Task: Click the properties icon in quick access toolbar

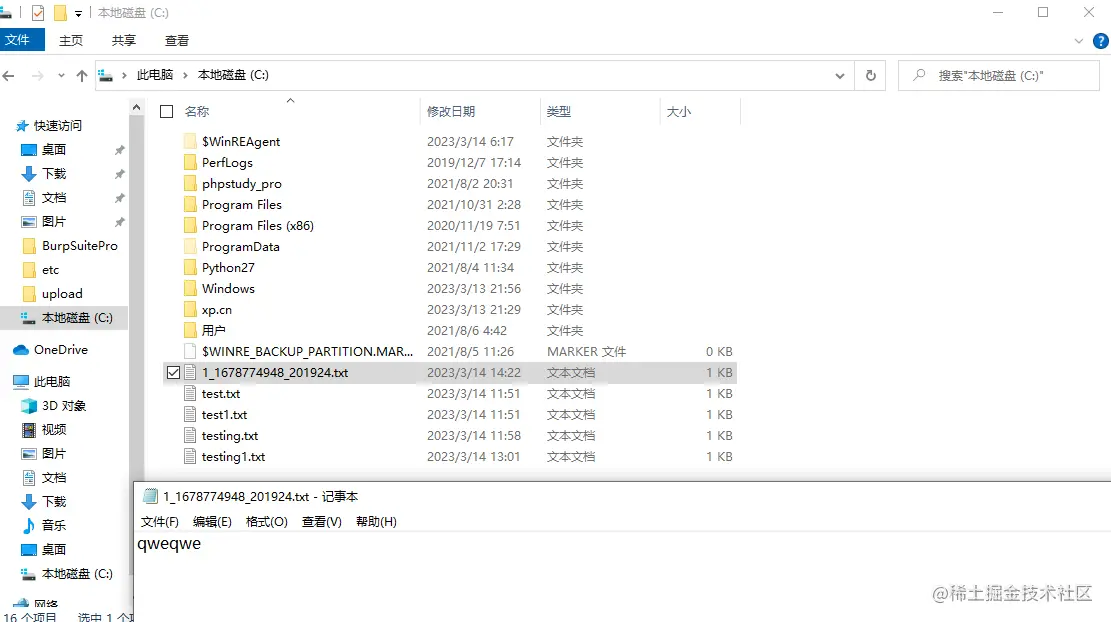Action: (x=38, y=13)
